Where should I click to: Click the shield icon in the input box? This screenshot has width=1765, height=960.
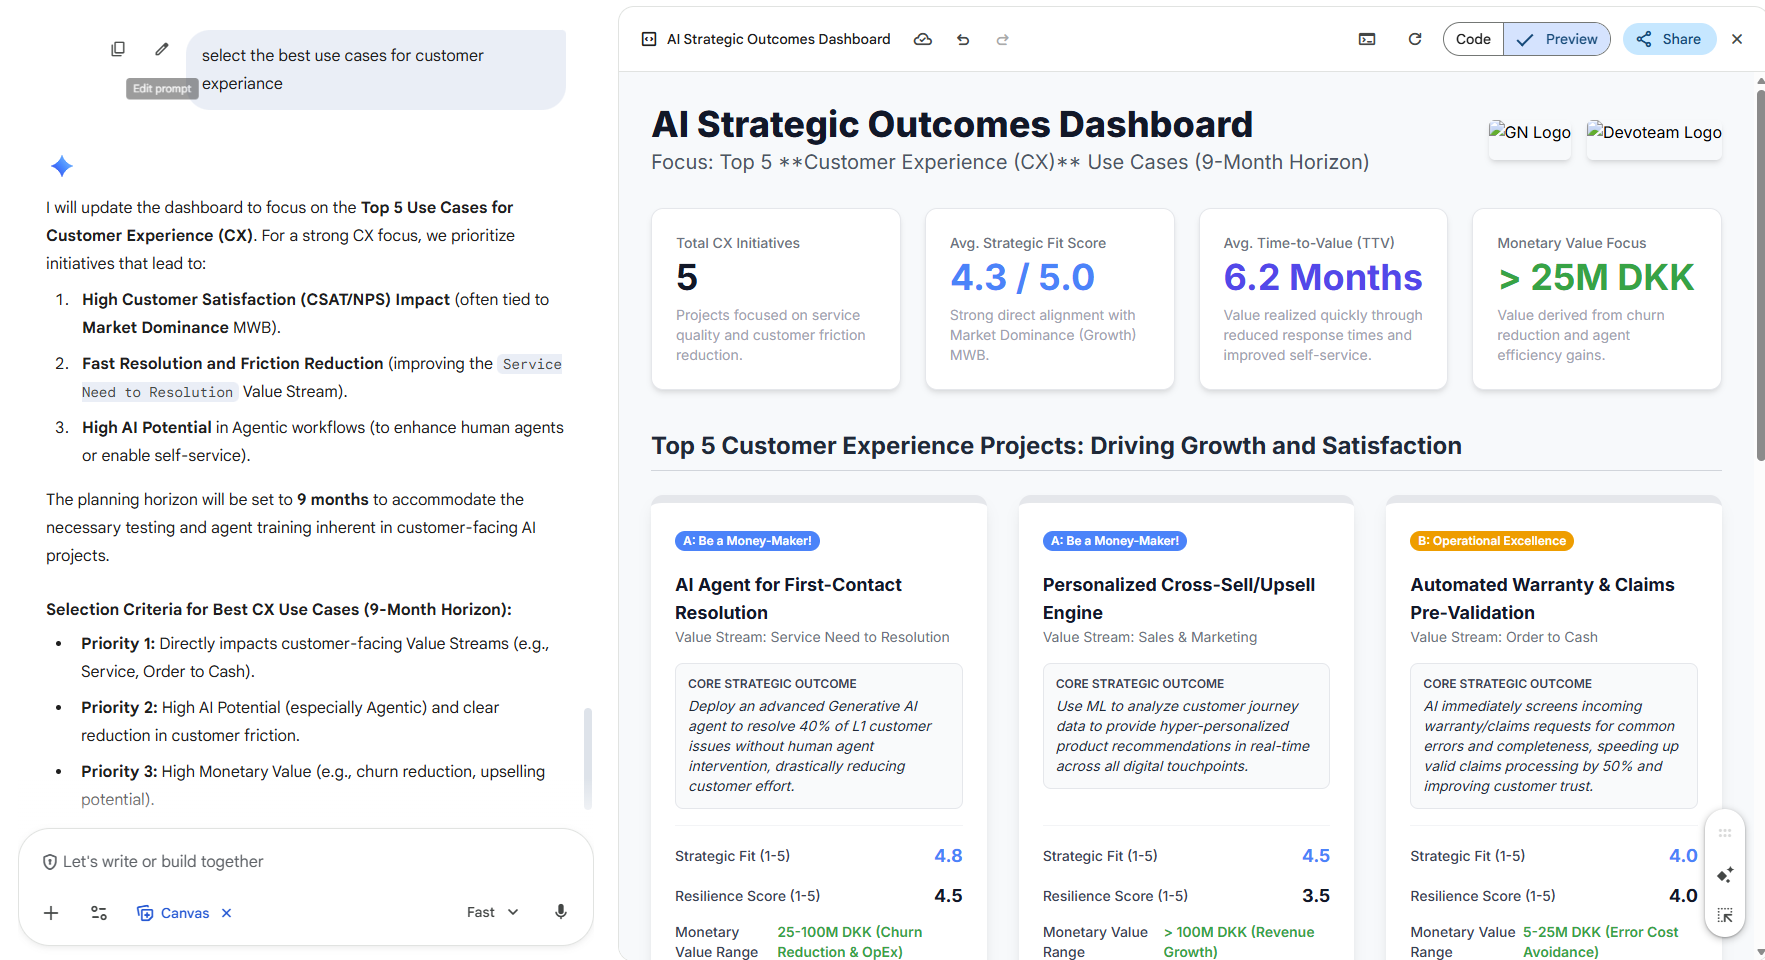[49, 862]
